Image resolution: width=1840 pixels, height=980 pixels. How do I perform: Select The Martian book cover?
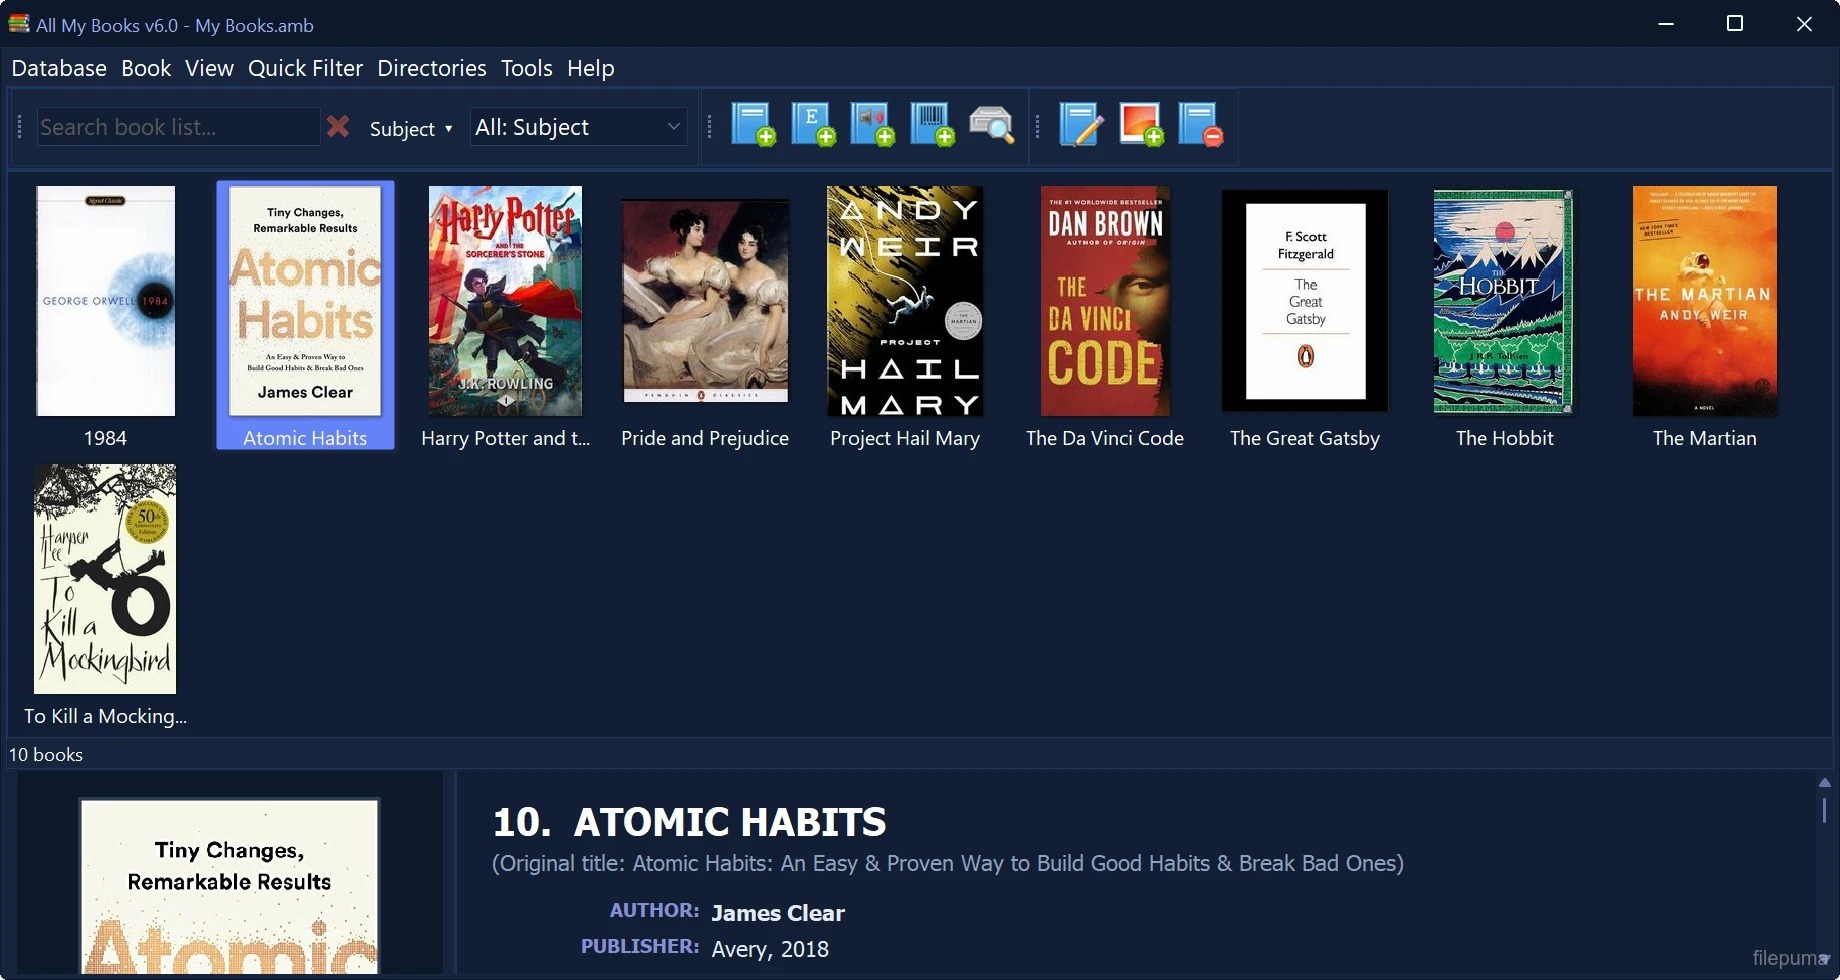pyautogui.click(x=1705, y=300)
